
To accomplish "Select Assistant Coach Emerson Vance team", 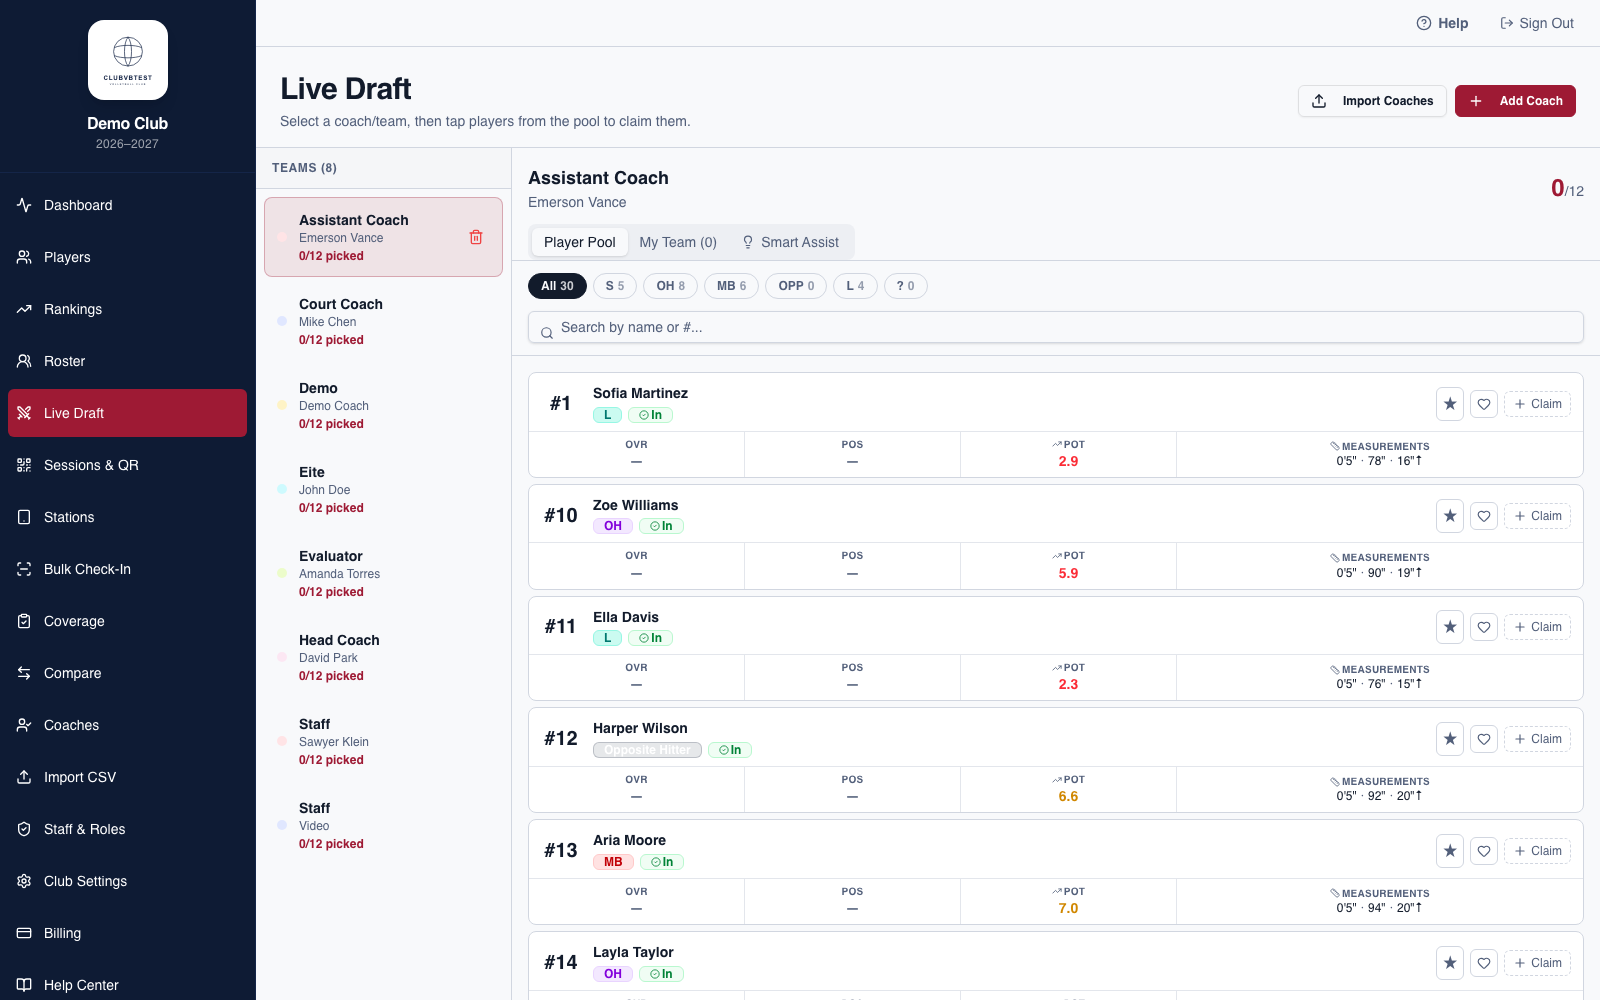I will [x=383, y=237].
